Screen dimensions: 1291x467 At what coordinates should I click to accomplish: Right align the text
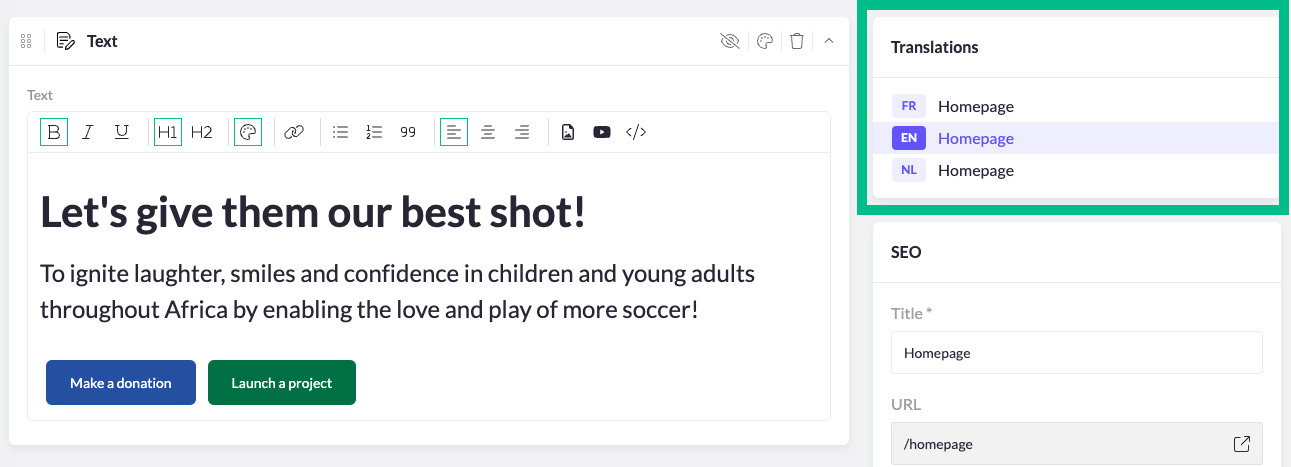pyautogui.click(x=522, y=132)
